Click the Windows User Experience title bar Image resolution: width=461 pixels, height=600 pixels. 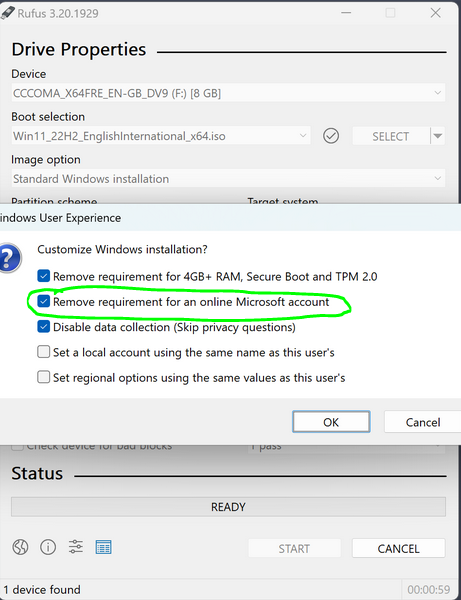[x=230, y=218]
